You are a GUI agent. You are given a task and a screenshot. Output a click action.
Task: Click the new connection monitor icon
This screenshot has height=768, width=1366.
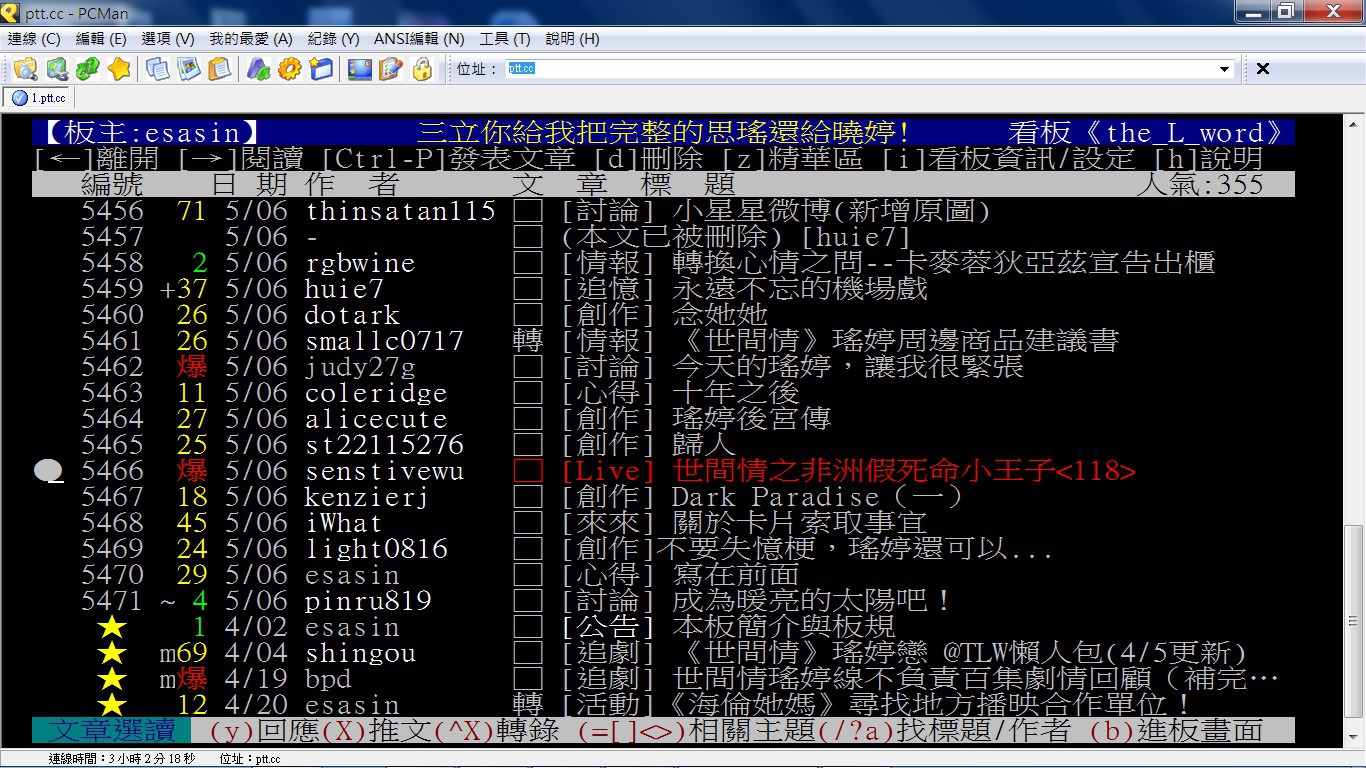click(57, 69)
